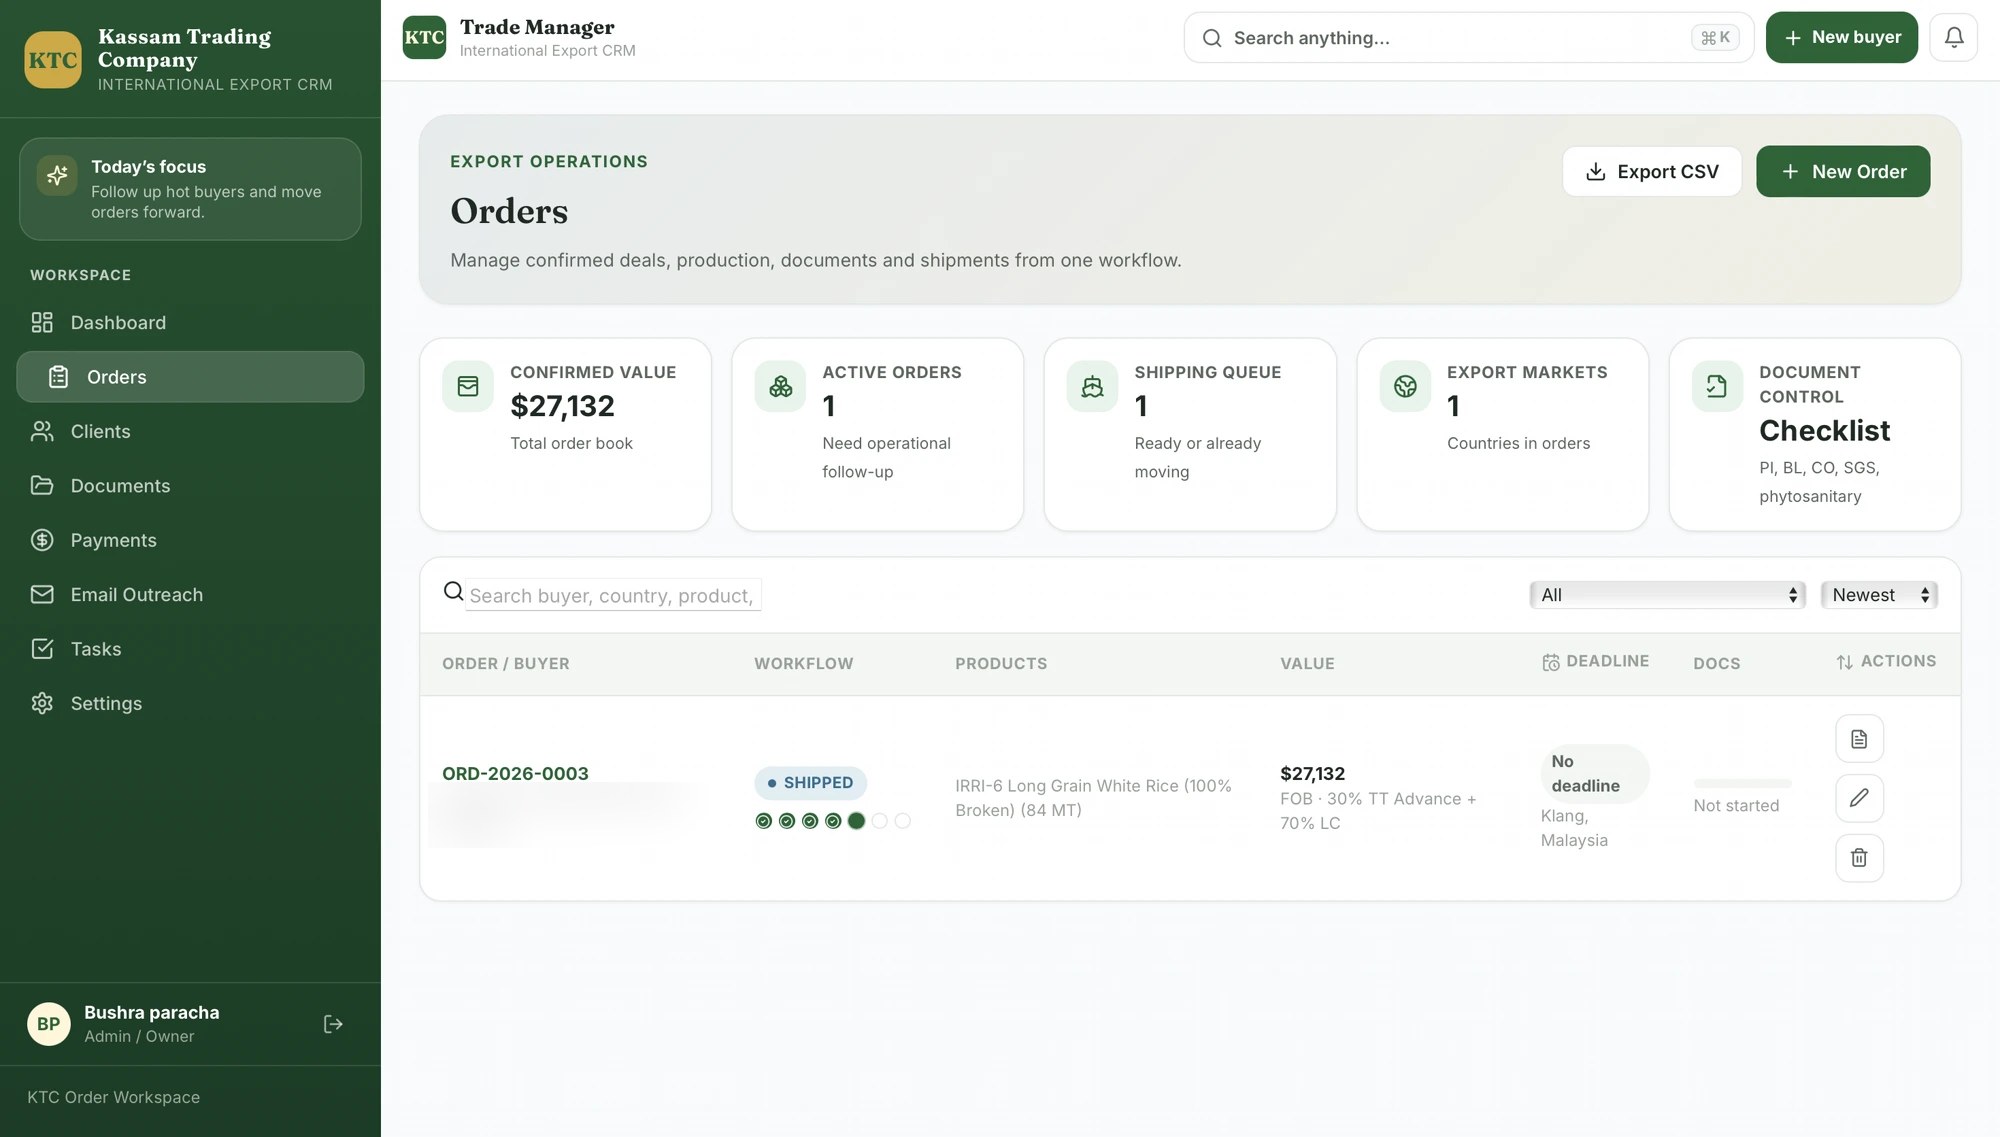
Task: Open Payments from the sidebar
Action: (190, 540)
